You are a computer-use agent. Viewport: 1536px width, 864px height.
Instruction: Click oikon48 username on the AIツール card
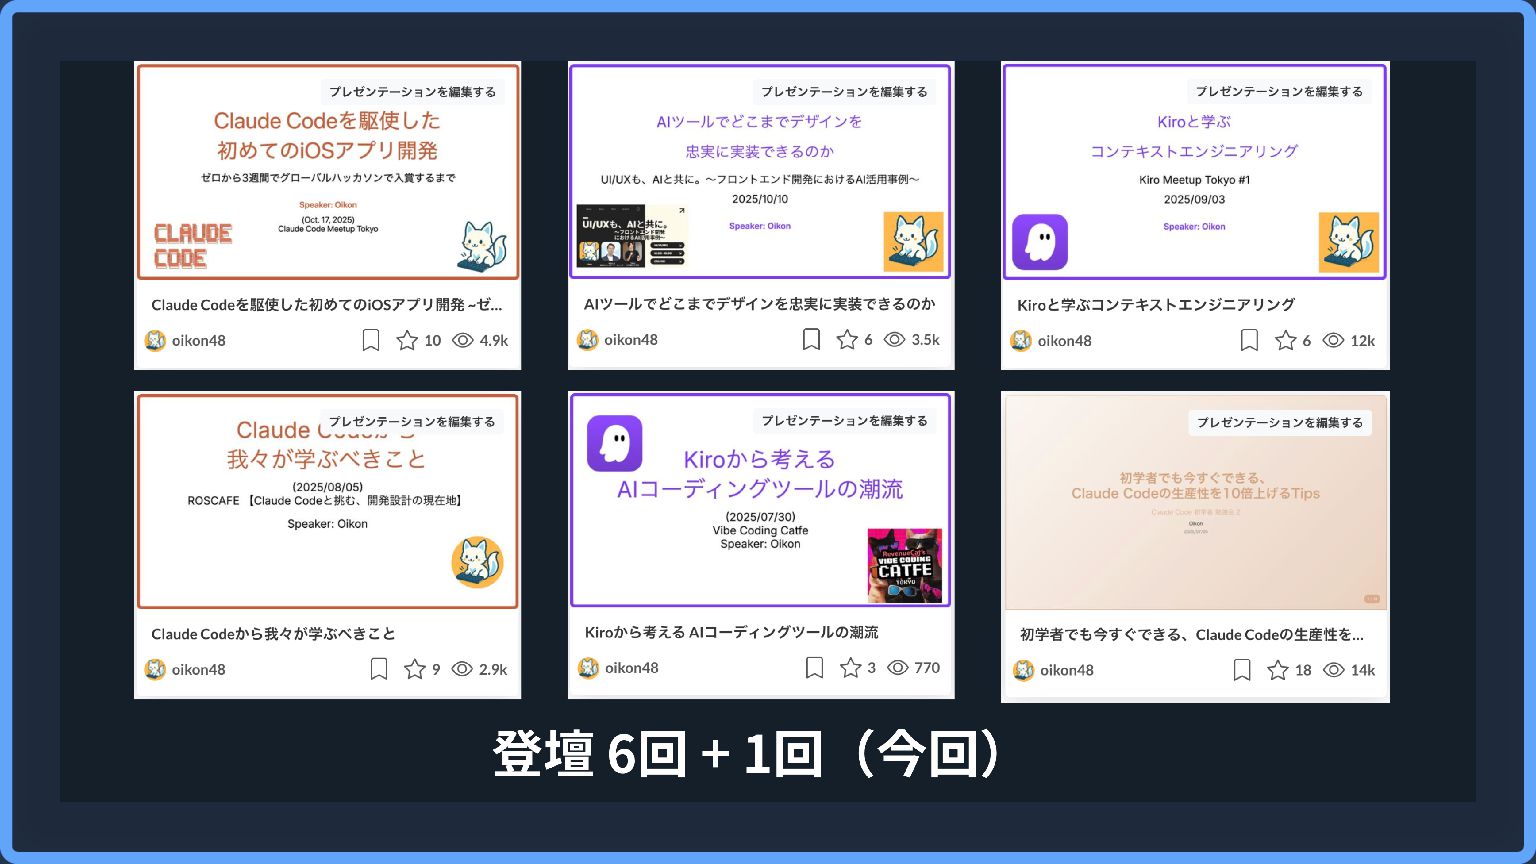pyautogui.click(x=631, y=340)
